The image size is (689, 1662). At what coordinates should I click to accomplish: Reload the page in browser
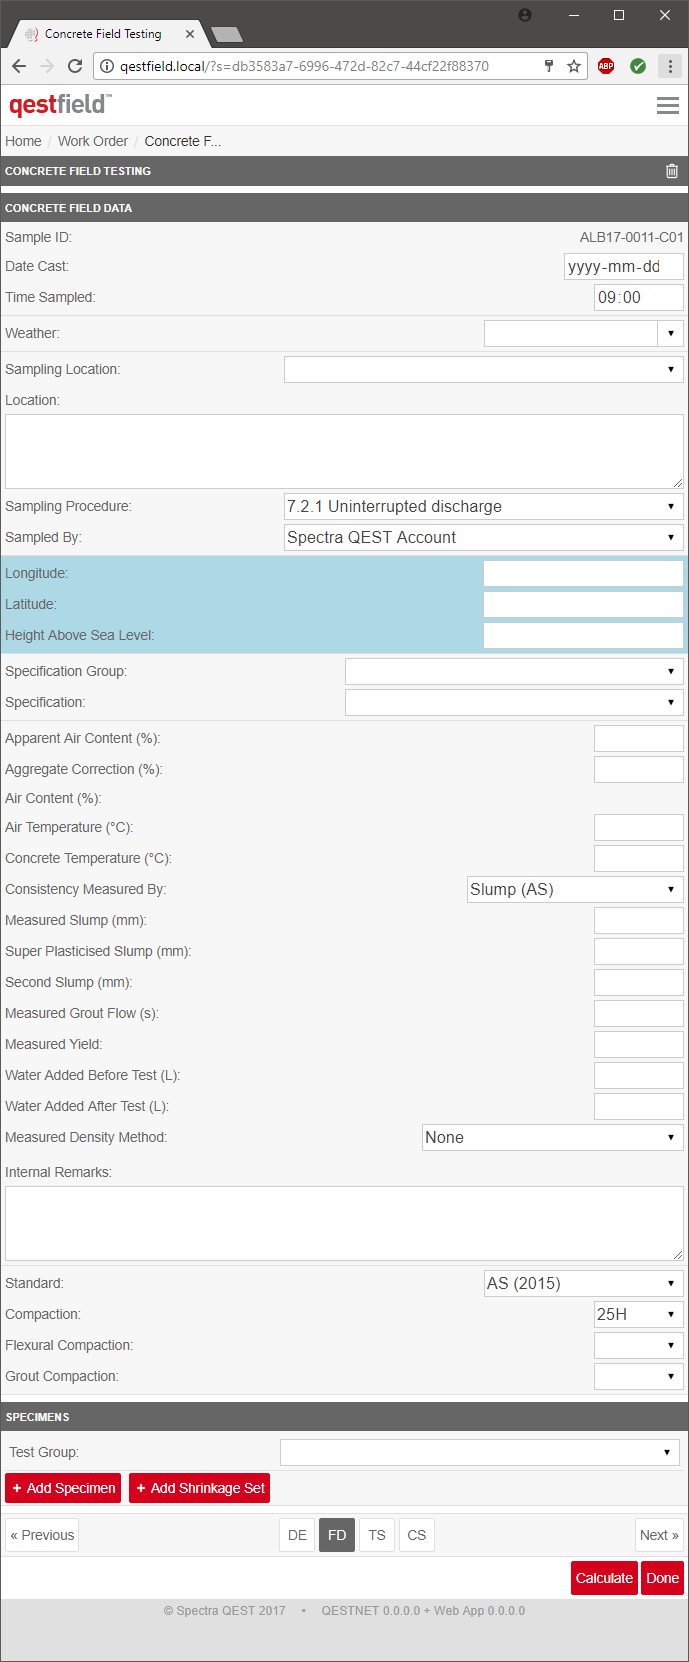point(75,66)
